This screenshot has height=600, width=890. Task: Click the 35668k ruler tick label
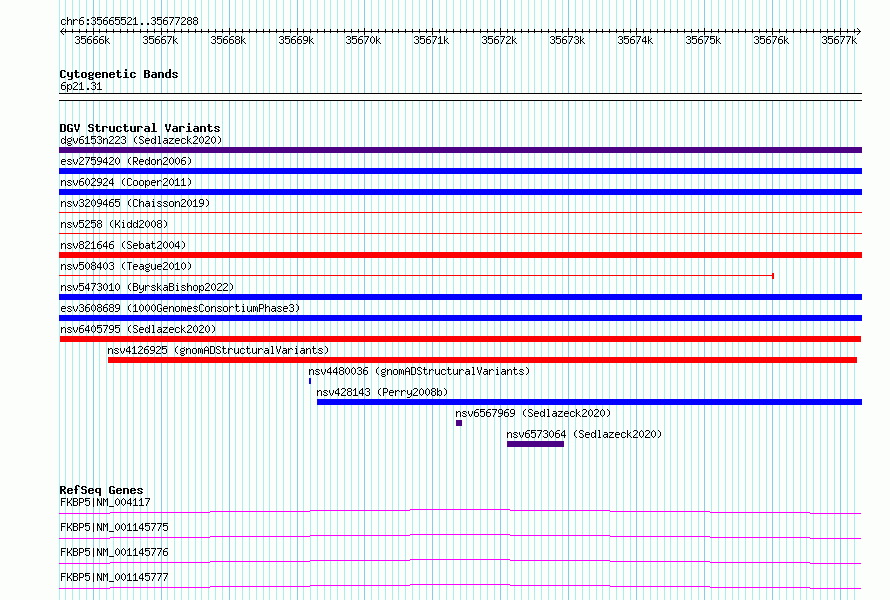(228, 40)
